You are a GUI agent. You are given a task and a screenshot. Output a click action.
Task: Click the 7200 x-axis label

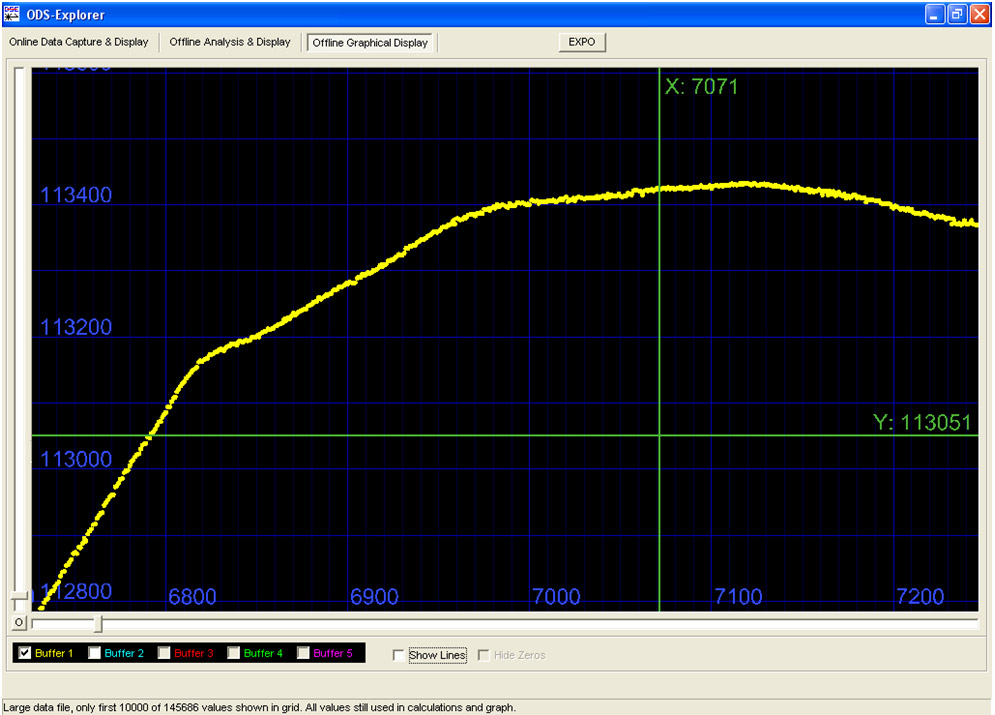coord(920,597)
